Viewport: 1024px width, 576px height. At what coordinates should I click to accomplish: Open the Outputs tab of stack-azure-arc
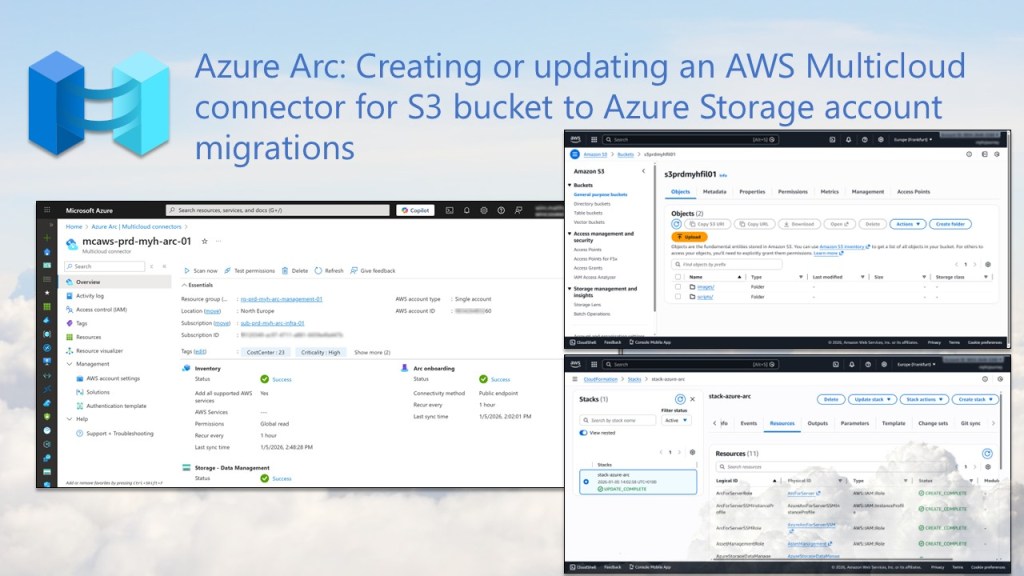pyautogui.click(x=818, y=424)
